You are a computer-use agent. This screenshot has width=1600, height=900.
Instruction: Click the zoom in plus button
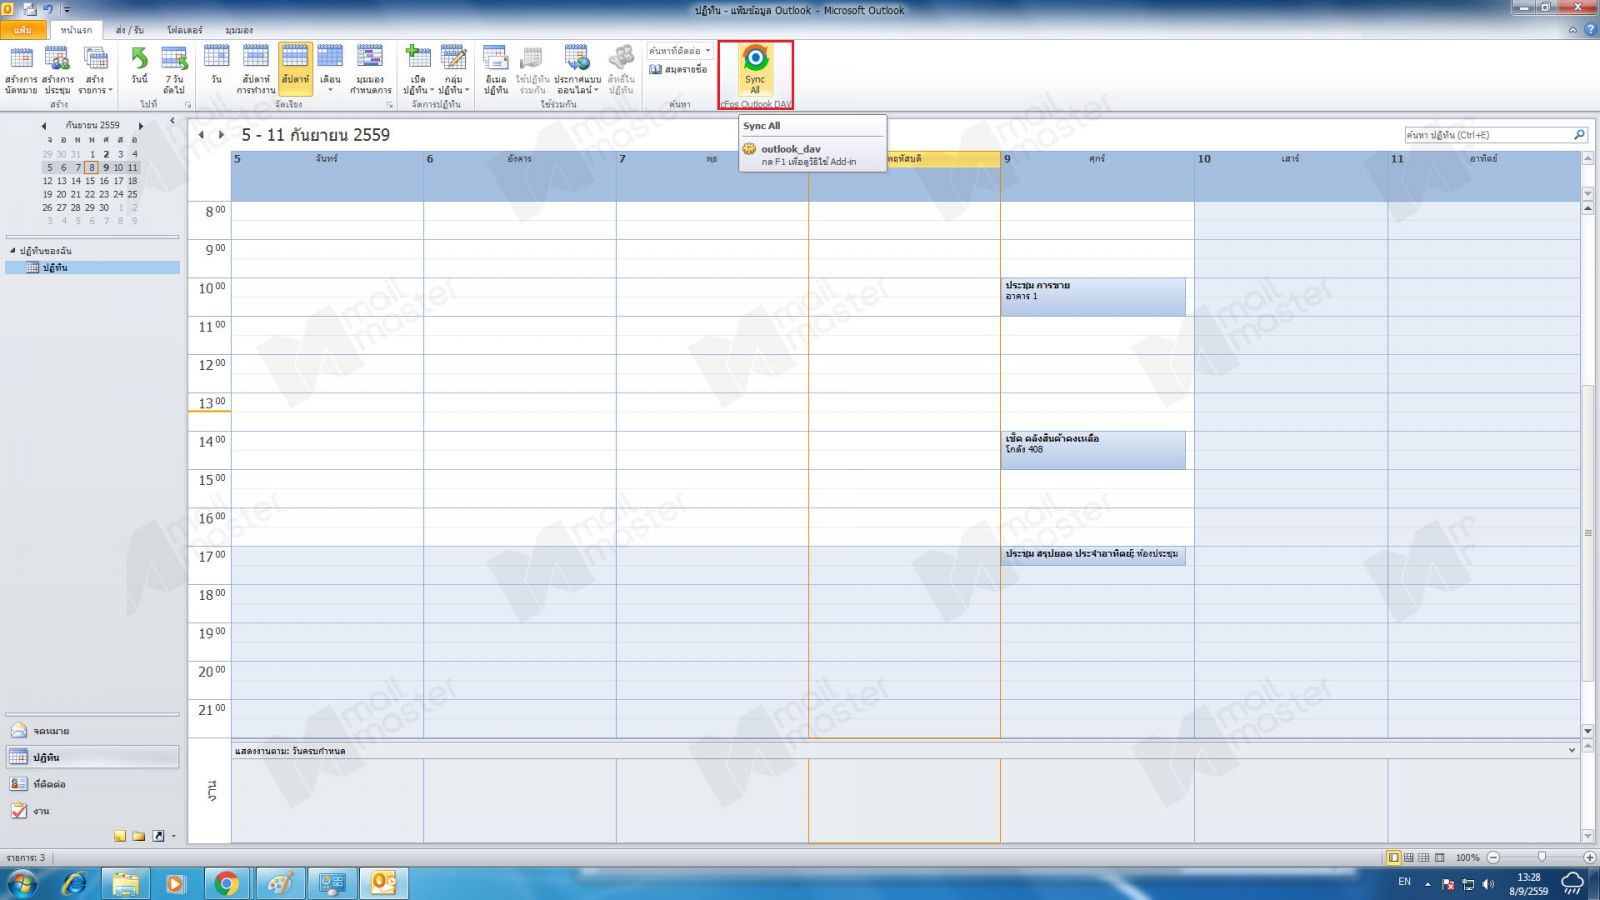[x=1590, y=858]
